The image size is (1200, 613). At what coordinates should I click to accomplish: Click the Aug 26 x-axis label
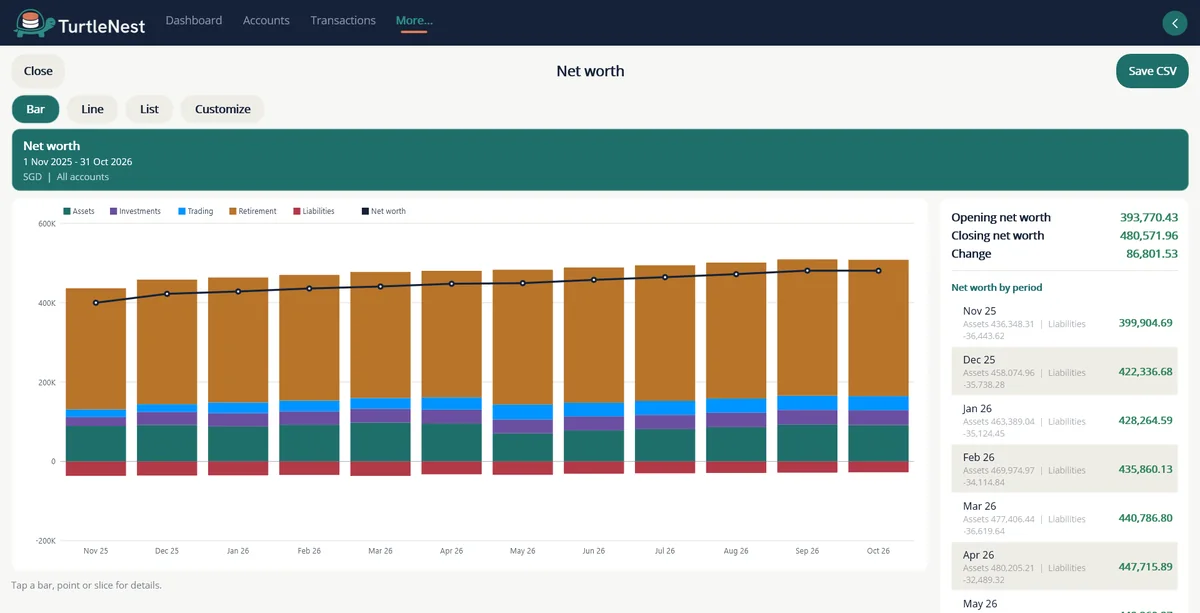coord(736,551)
